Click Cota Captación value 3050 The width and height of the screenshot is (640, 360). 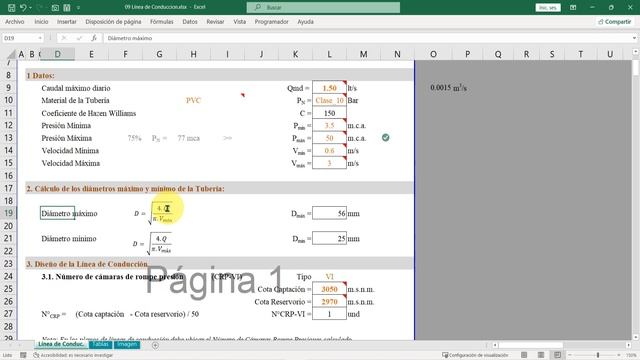329,289
